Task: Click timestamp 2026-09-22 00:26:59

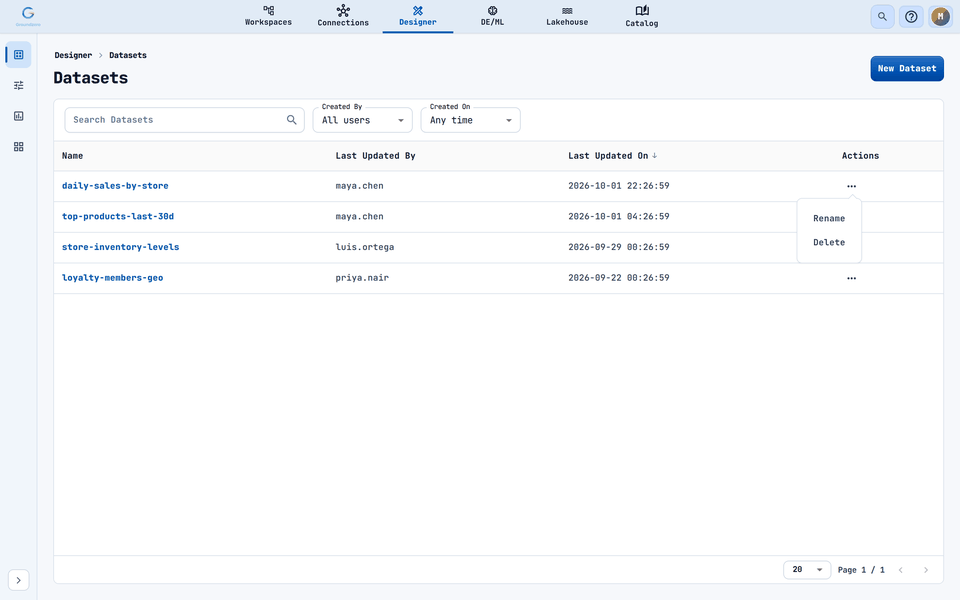Action: 618,278
